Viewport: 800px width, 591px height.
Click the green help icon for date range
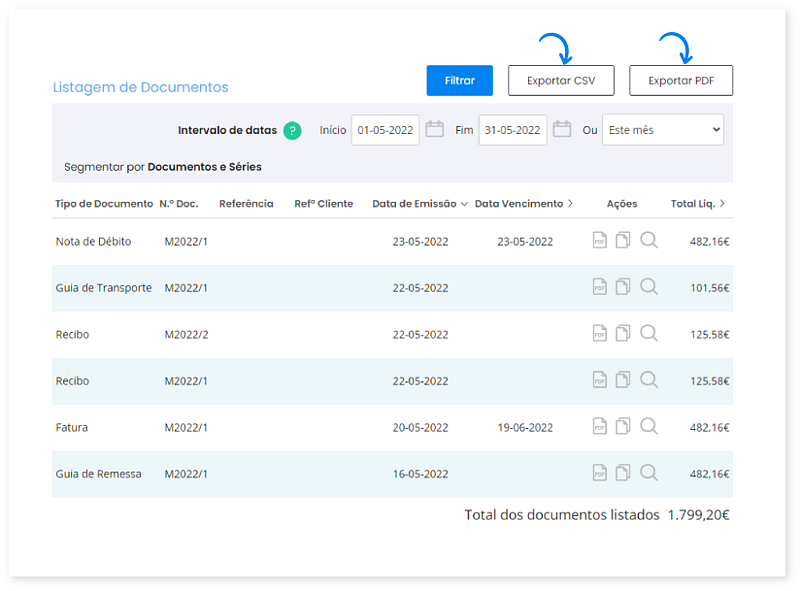click(x=292, y=130)
